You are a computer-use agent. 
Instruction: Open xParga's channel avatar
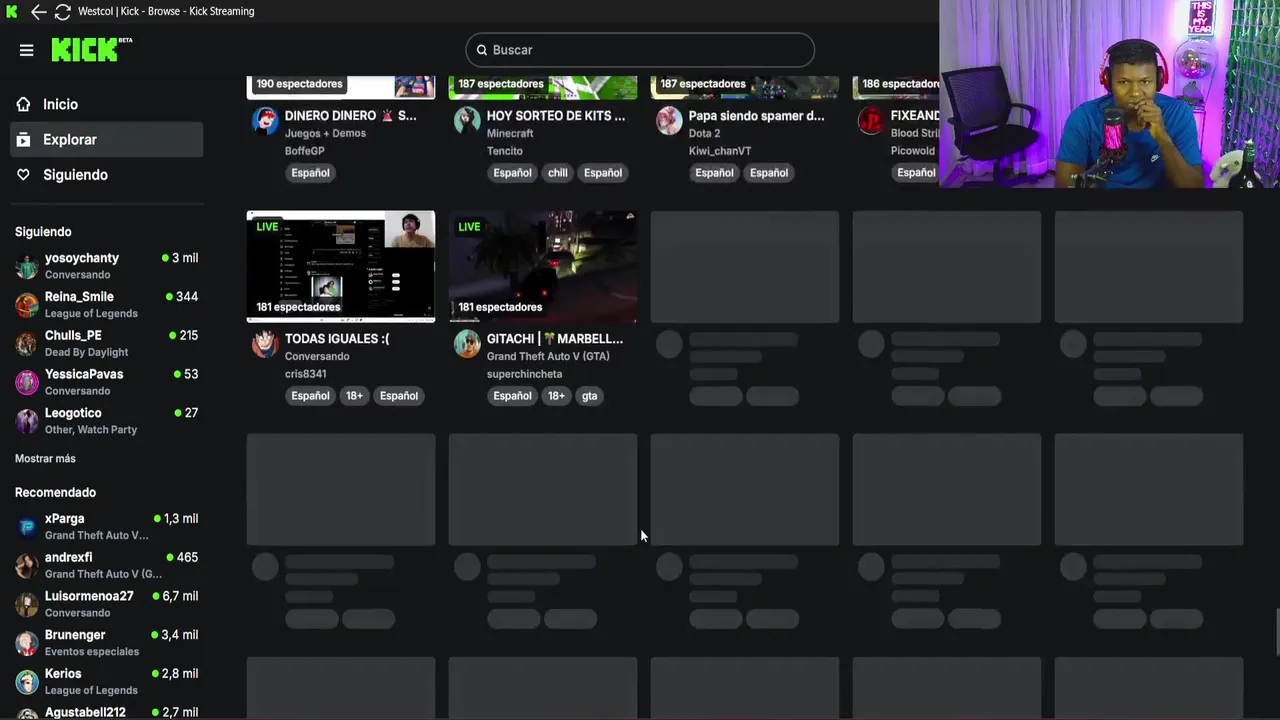[x=27, y=527]
